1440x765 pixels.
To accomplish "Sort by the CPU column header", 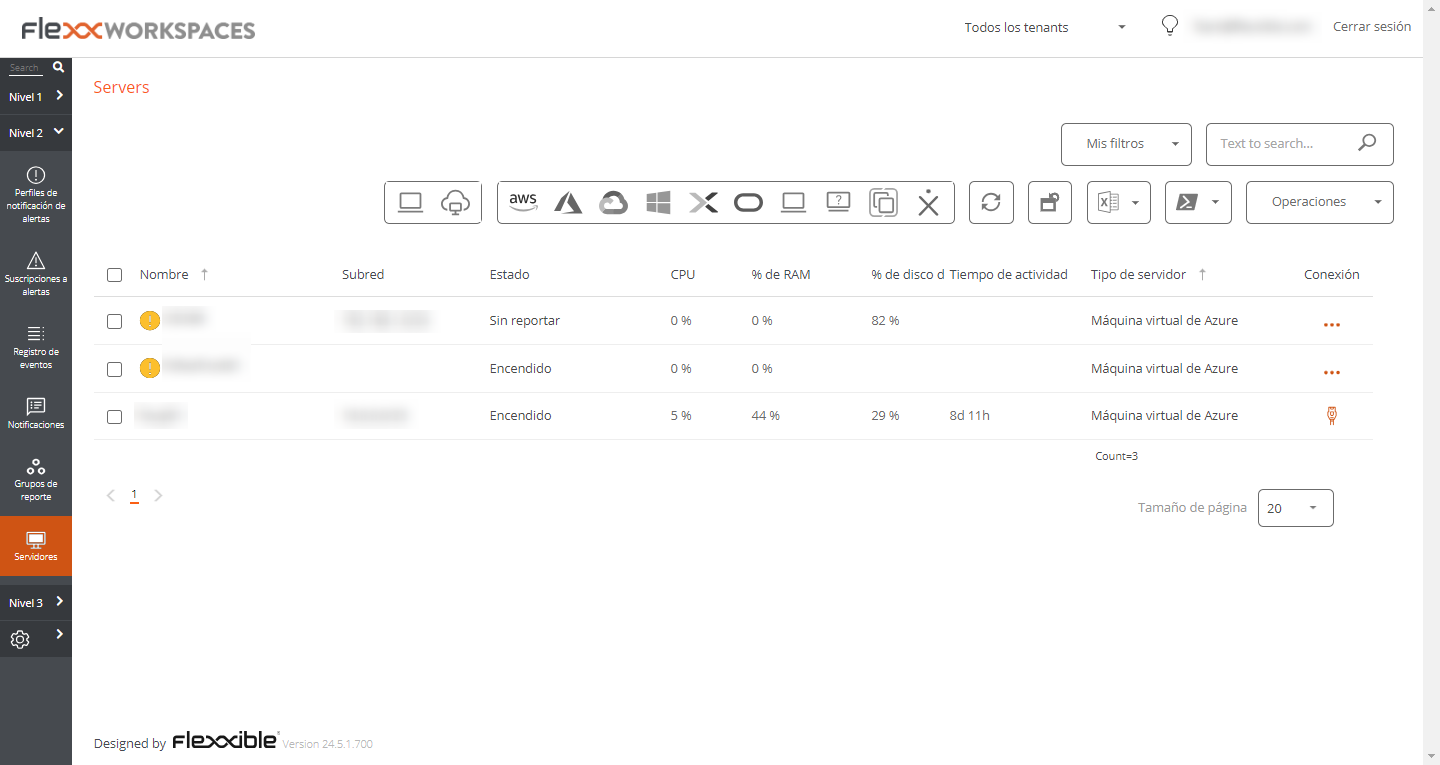I will tap(683, 274).
